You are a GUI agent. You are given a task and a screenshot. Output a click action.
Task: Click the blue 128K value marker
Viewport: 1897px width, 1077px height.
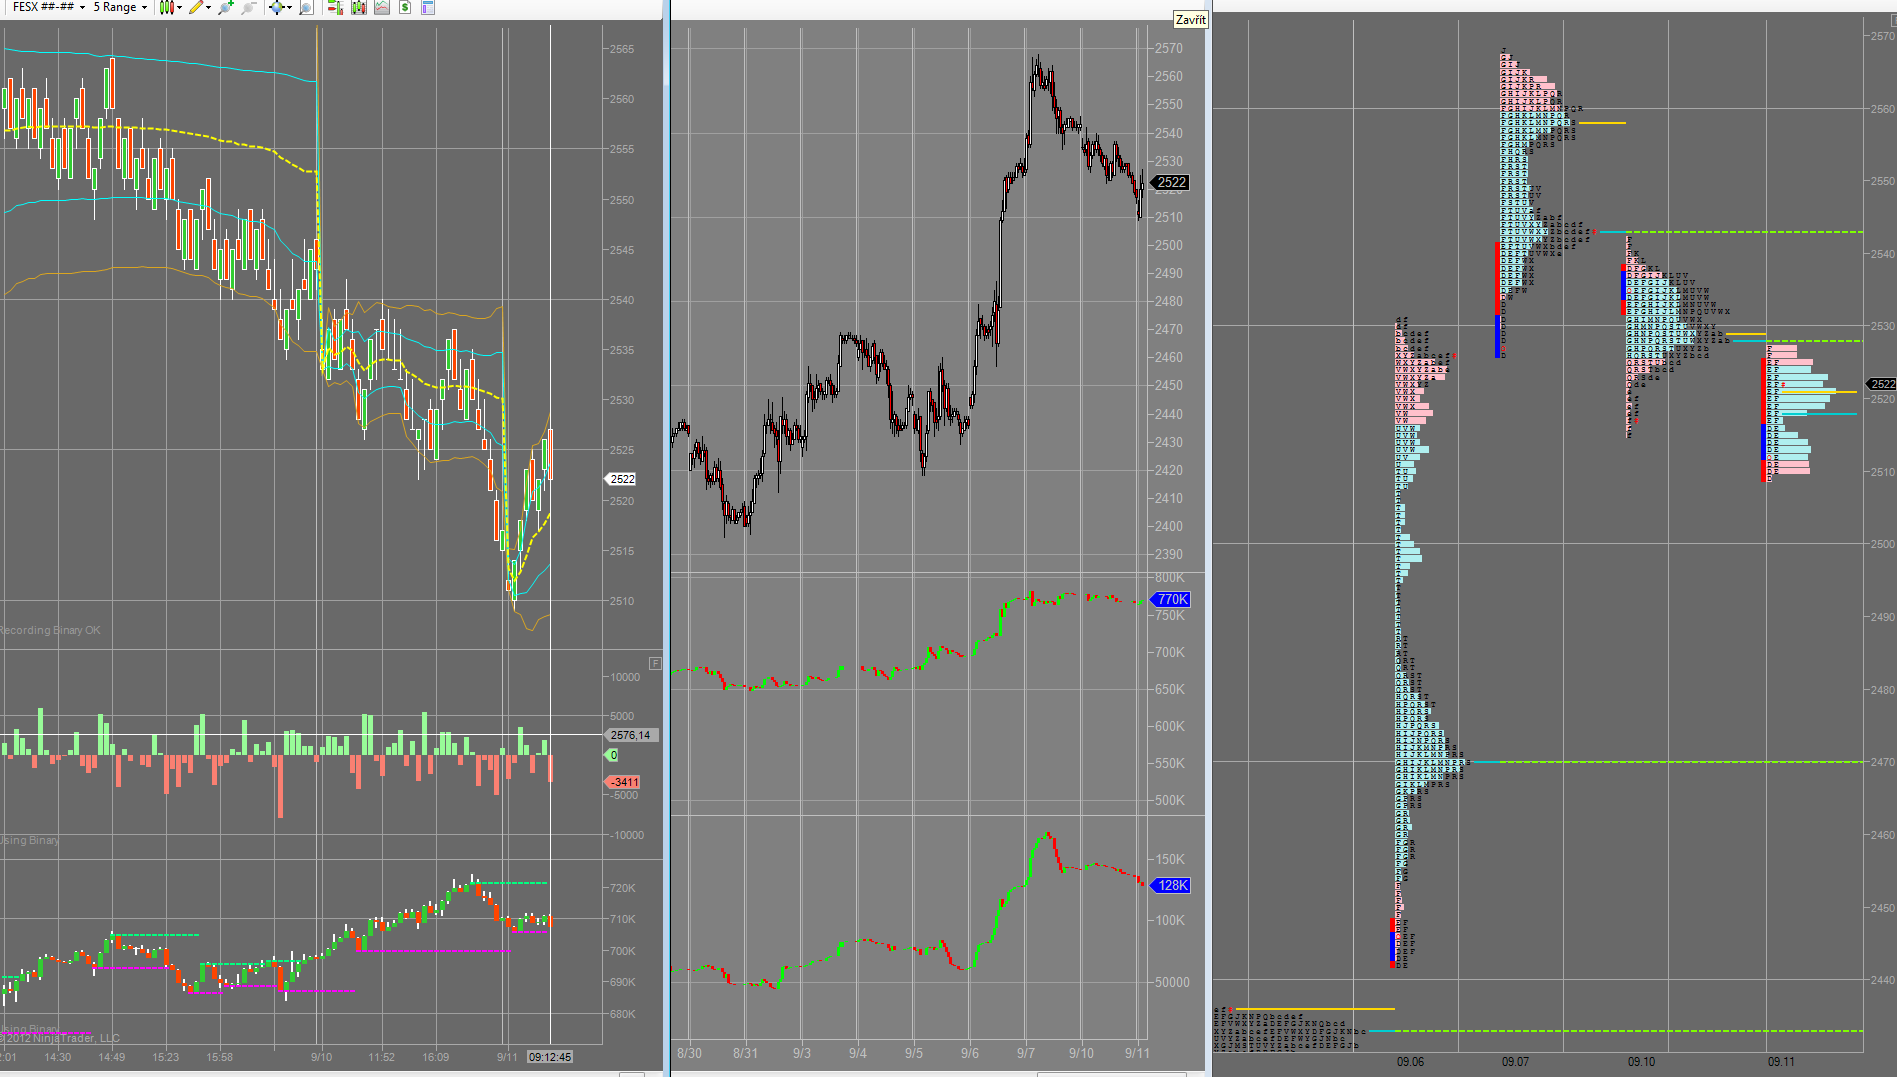[1171, 885]
